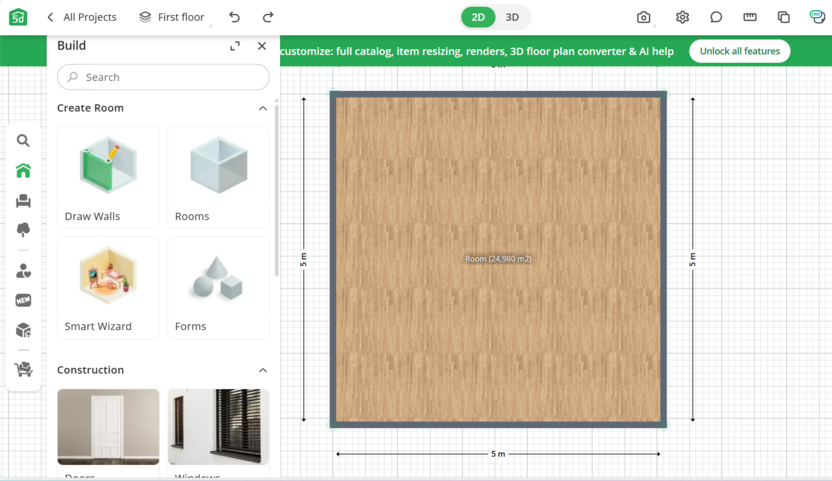Screen dimensions: 832x481
Task: Select the ruler measurement tool
Action: tap(750, 17)
